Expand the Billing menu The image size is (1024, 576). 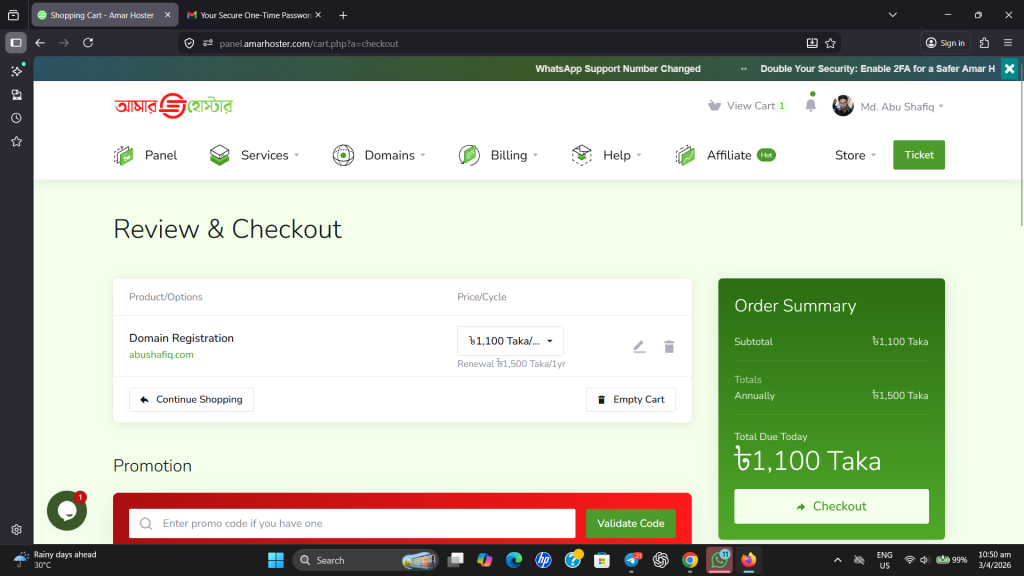[x=514, y=155]
